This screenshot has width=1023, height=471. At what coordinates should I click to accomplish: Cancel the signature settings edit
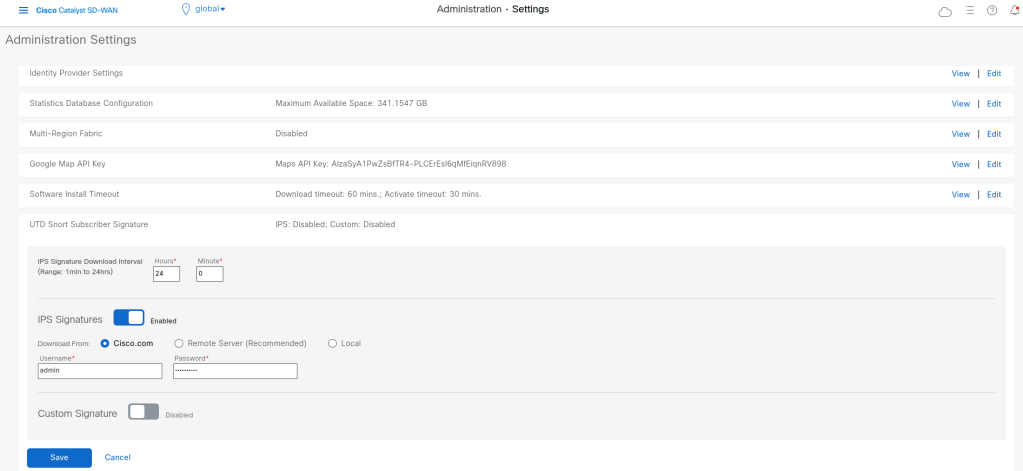[118, 457]
